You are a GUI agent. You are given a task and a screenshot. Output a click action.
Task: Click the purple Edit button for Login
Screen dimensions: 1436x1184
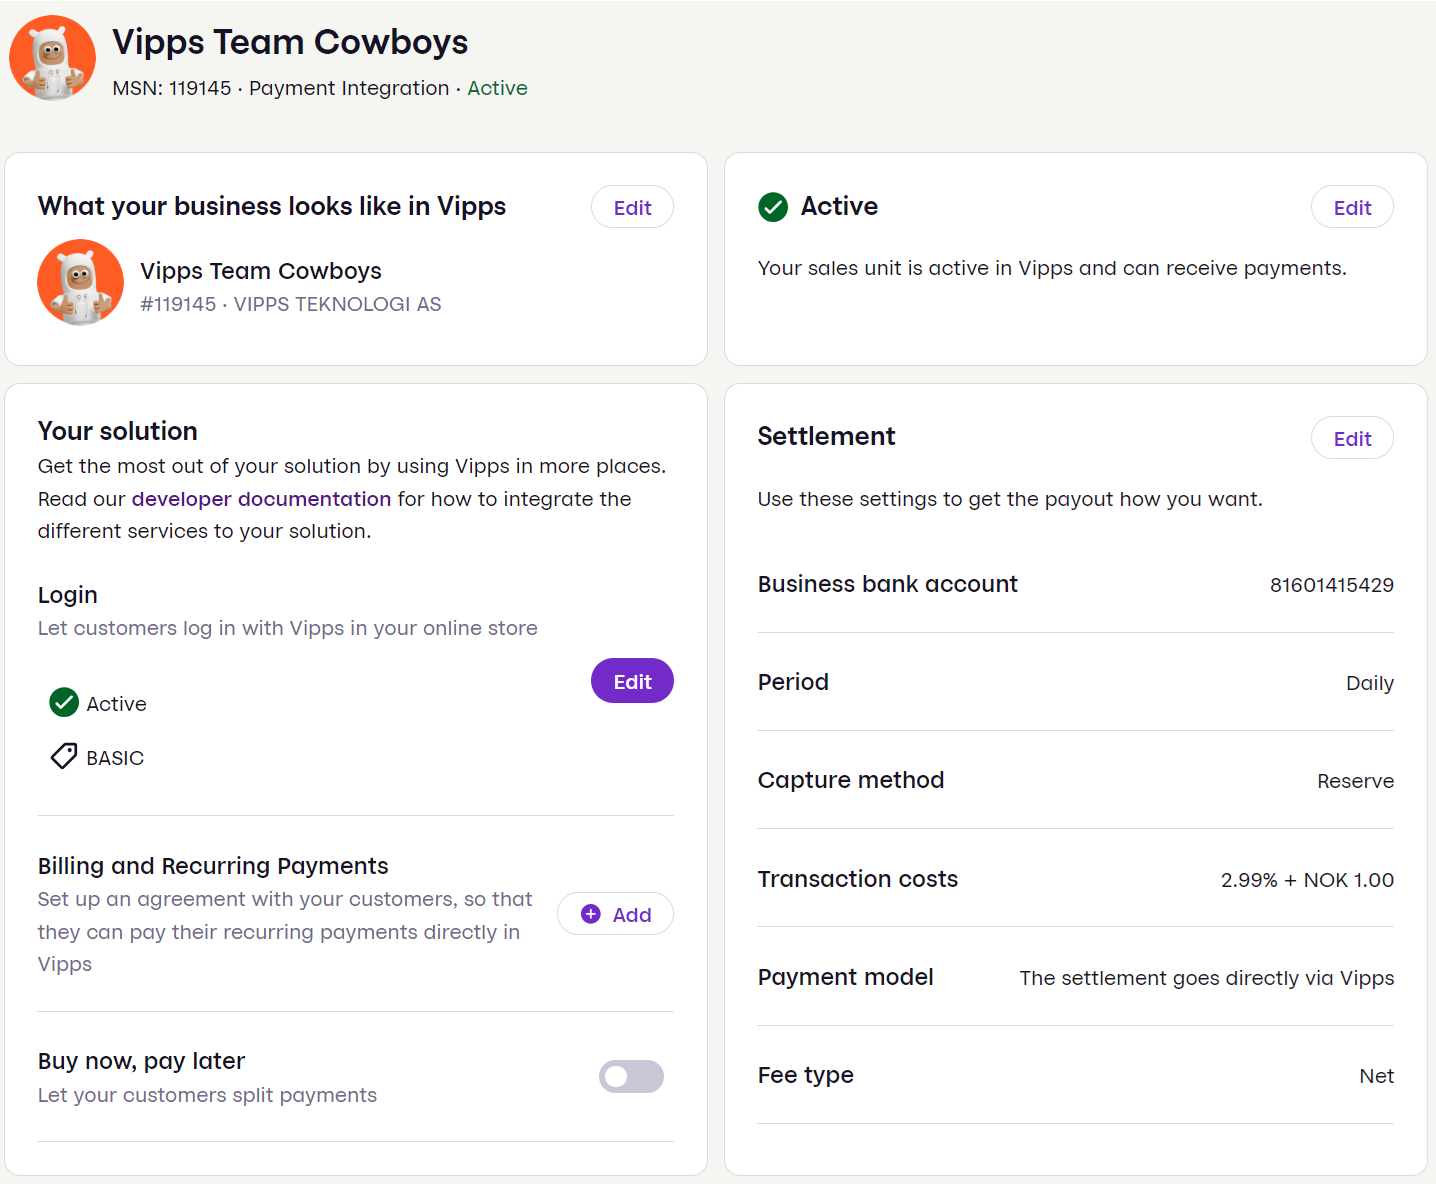632,681
